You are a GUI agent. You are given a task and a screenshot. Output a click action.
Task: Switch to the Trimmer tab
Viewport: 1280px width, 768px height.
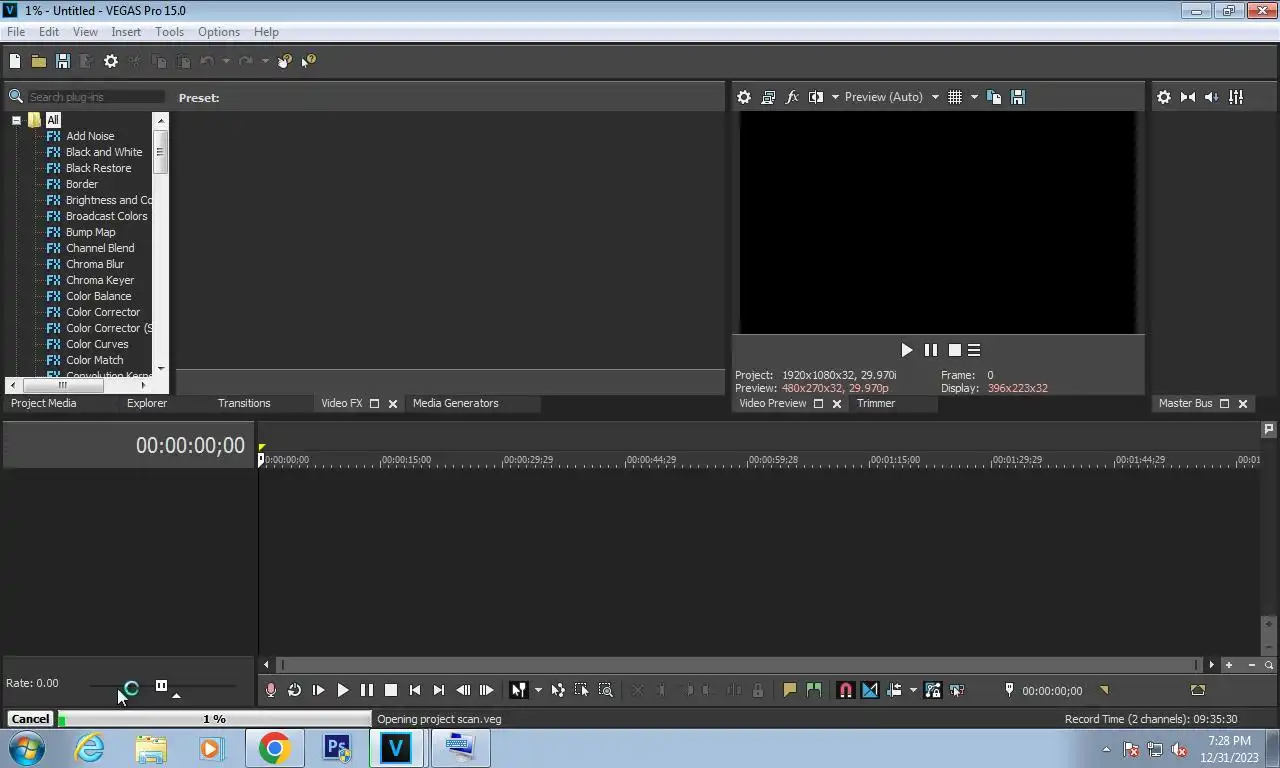point(876,403)
